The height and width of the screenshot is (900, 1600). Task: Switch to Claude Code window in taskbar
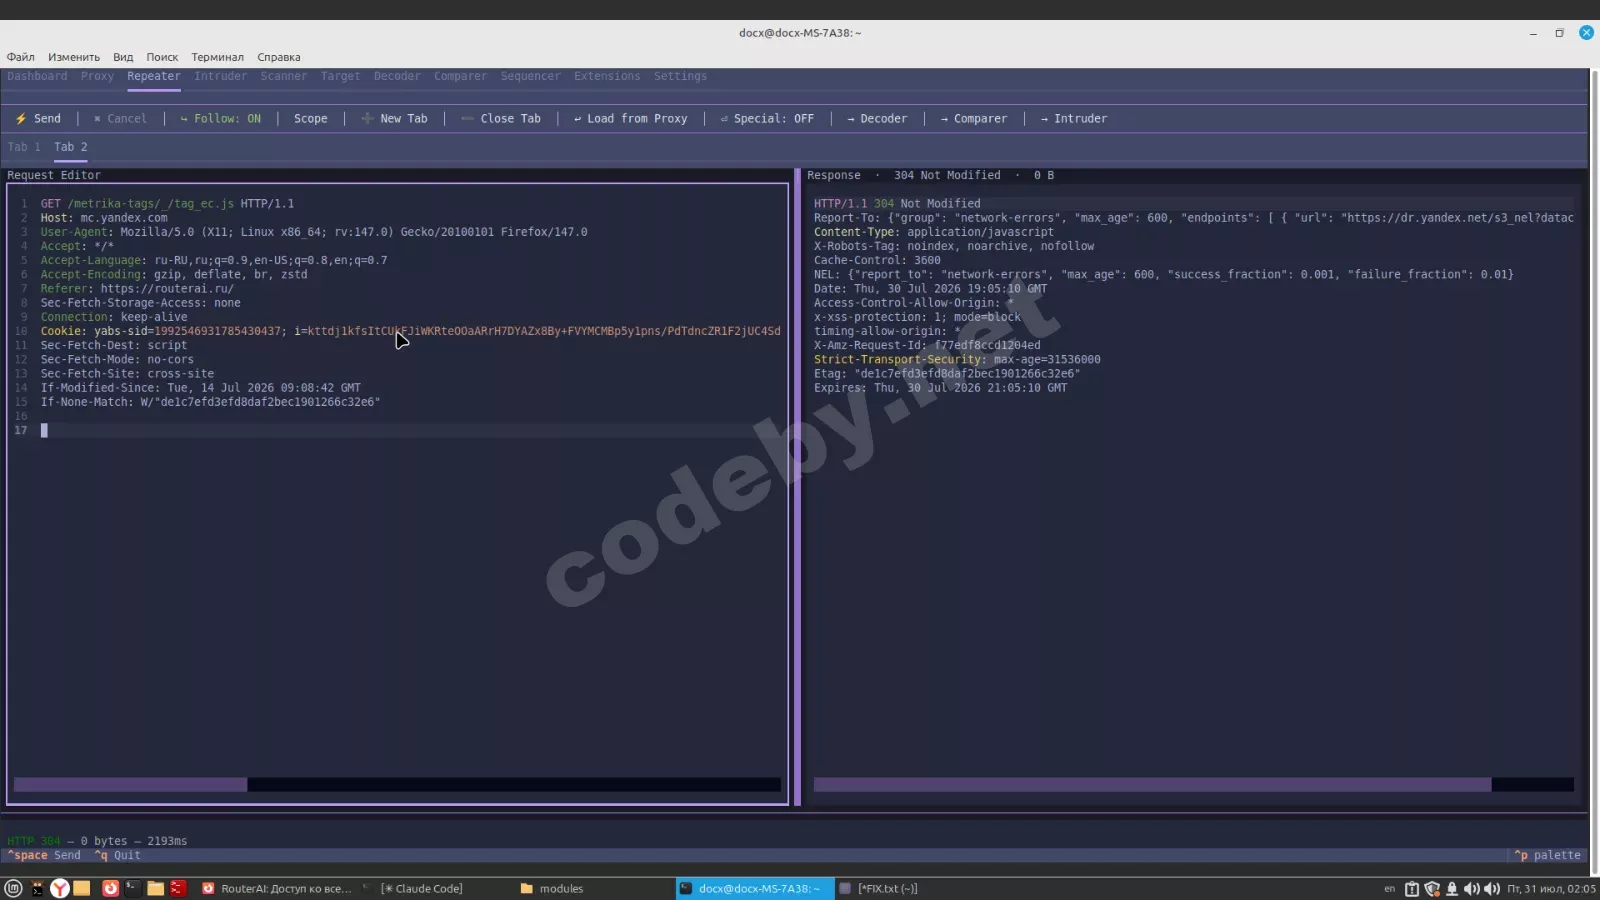pos(414,888)
